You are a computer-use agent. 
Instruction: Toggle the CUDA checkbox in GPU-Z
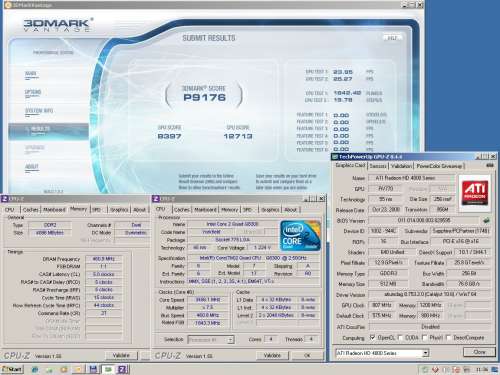point(400,338)
